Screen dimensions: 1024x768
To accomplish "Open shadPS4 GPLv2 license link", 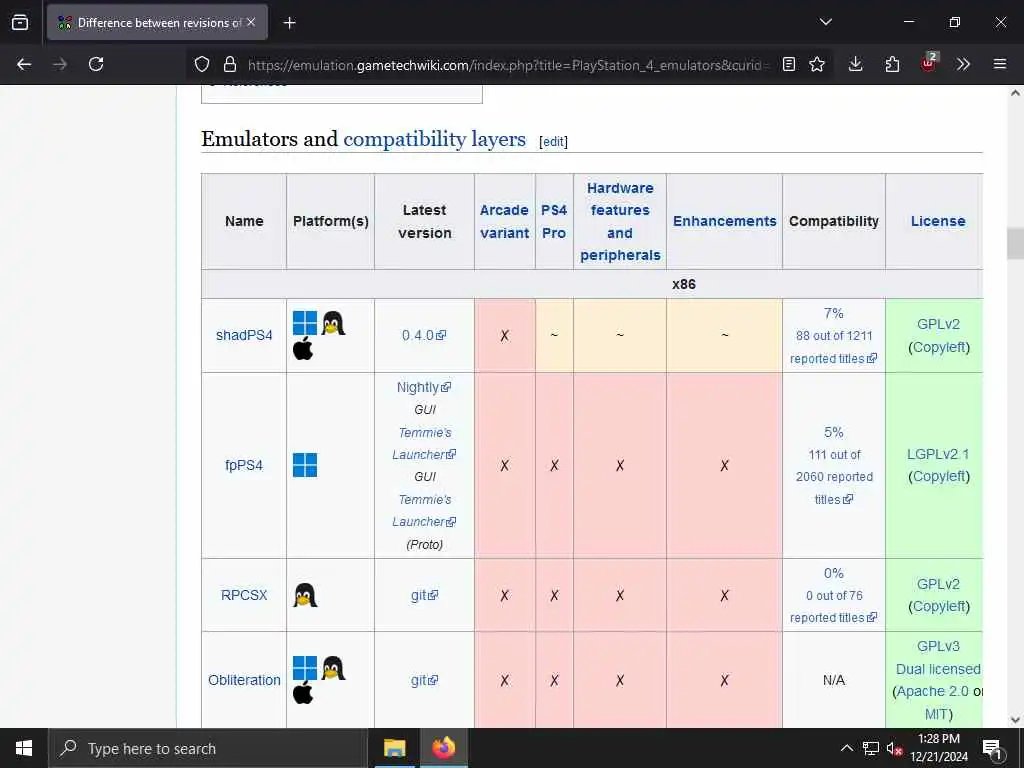I will [938, 324].
